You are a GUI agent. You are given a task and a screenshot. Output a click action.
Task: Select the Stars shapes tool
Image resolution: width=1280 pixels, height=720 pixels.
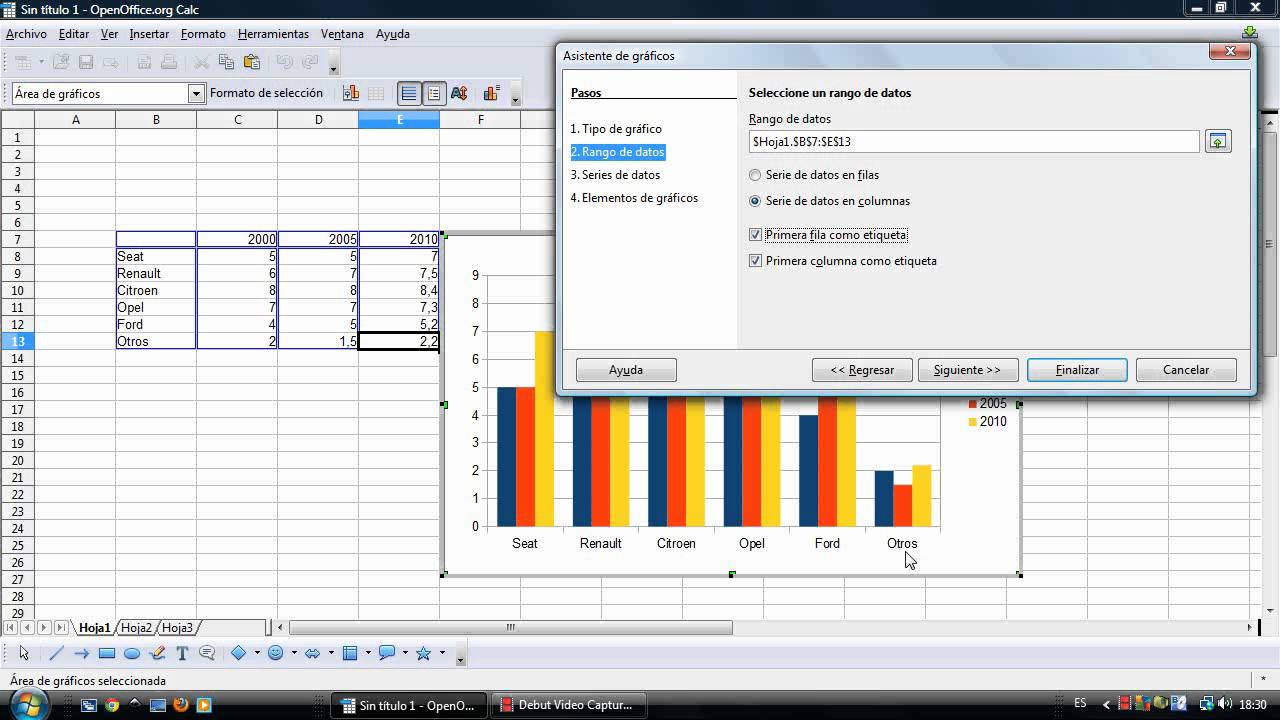[424, 653]
